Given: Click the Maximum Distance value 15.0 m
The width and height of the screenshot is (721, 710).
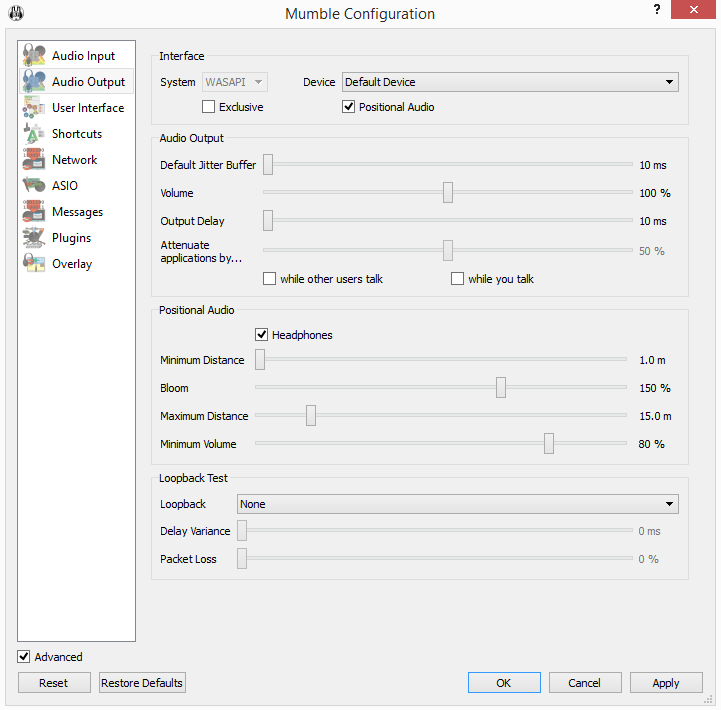Looking at the screenshot, I should [x=655, y=416].
